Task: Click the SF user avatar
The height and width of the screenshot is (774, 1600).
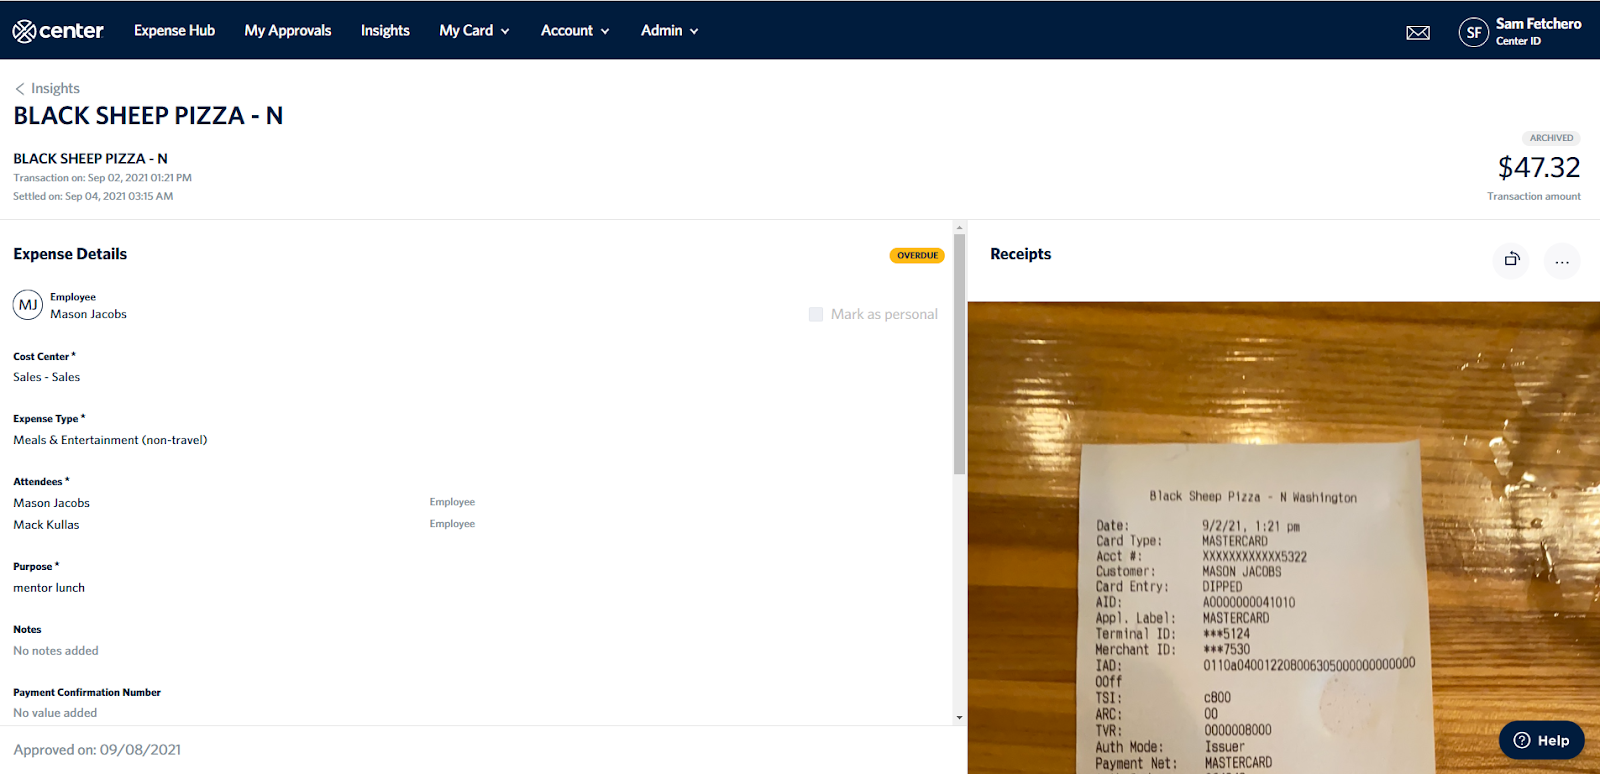Action: (x=1473, y=33)
